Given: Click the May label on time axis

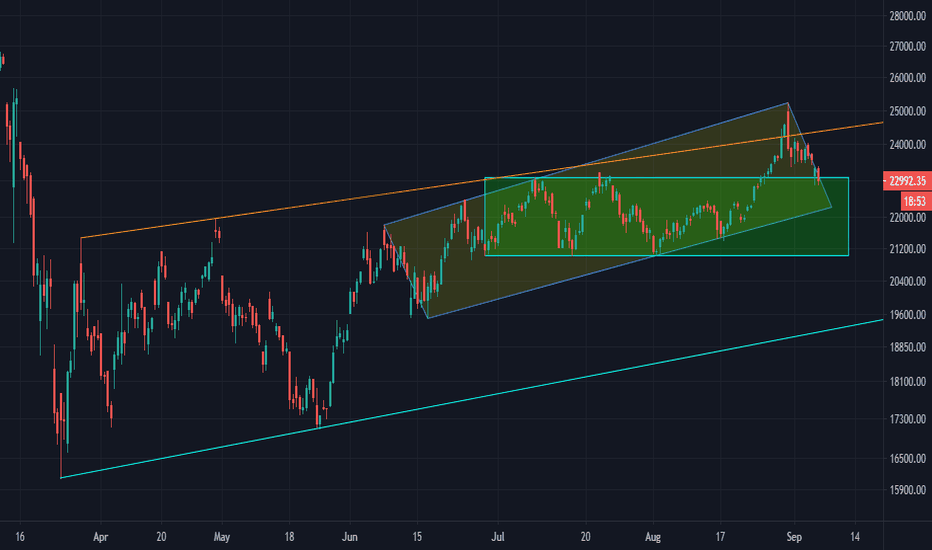Looking at the screenshot, I should 222,537.
